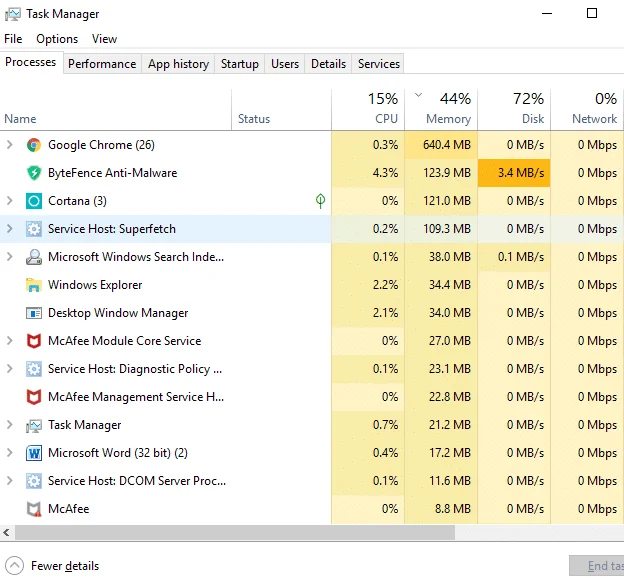Switch to the App history tab
Image resolution: width=624 pixels, height=578 pixels.
[178, 64]
